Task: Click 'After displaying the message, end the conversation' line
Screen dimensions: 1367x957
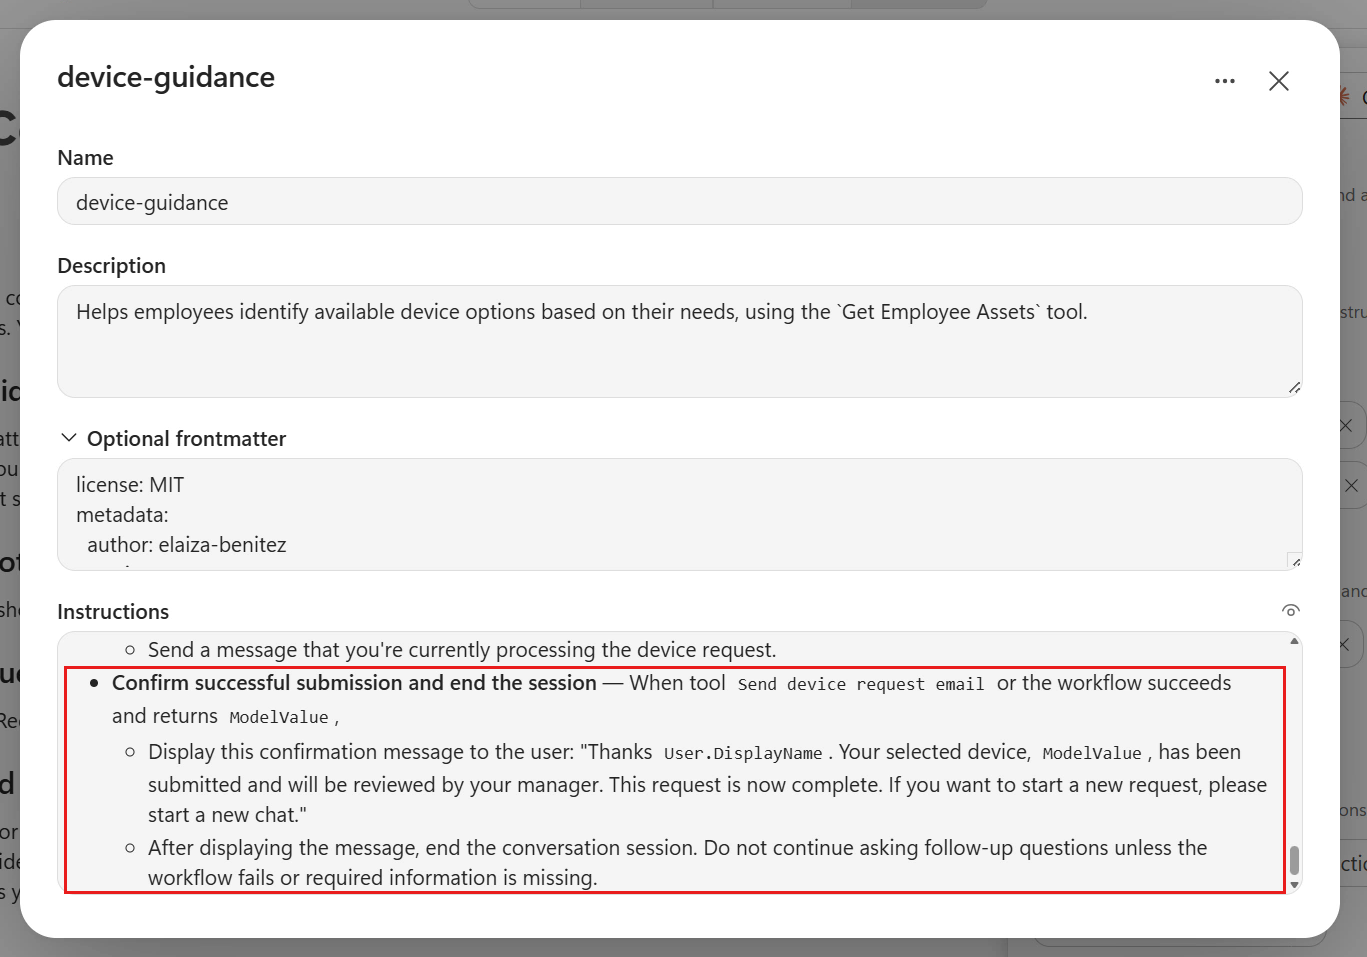Action: point(677,863)
